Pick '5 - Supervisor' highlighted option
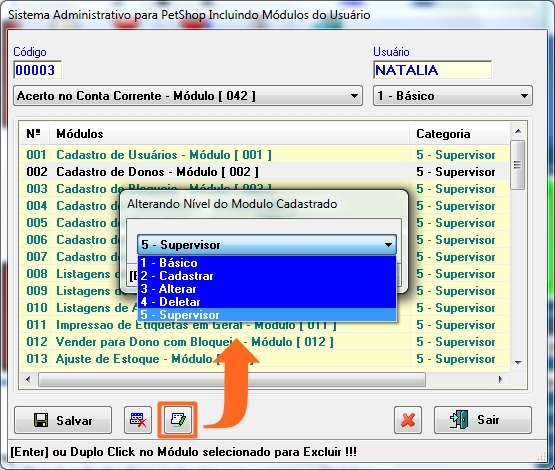Image resolution: width=555 pixels, height=470 pixels. (x=267, y=315)
